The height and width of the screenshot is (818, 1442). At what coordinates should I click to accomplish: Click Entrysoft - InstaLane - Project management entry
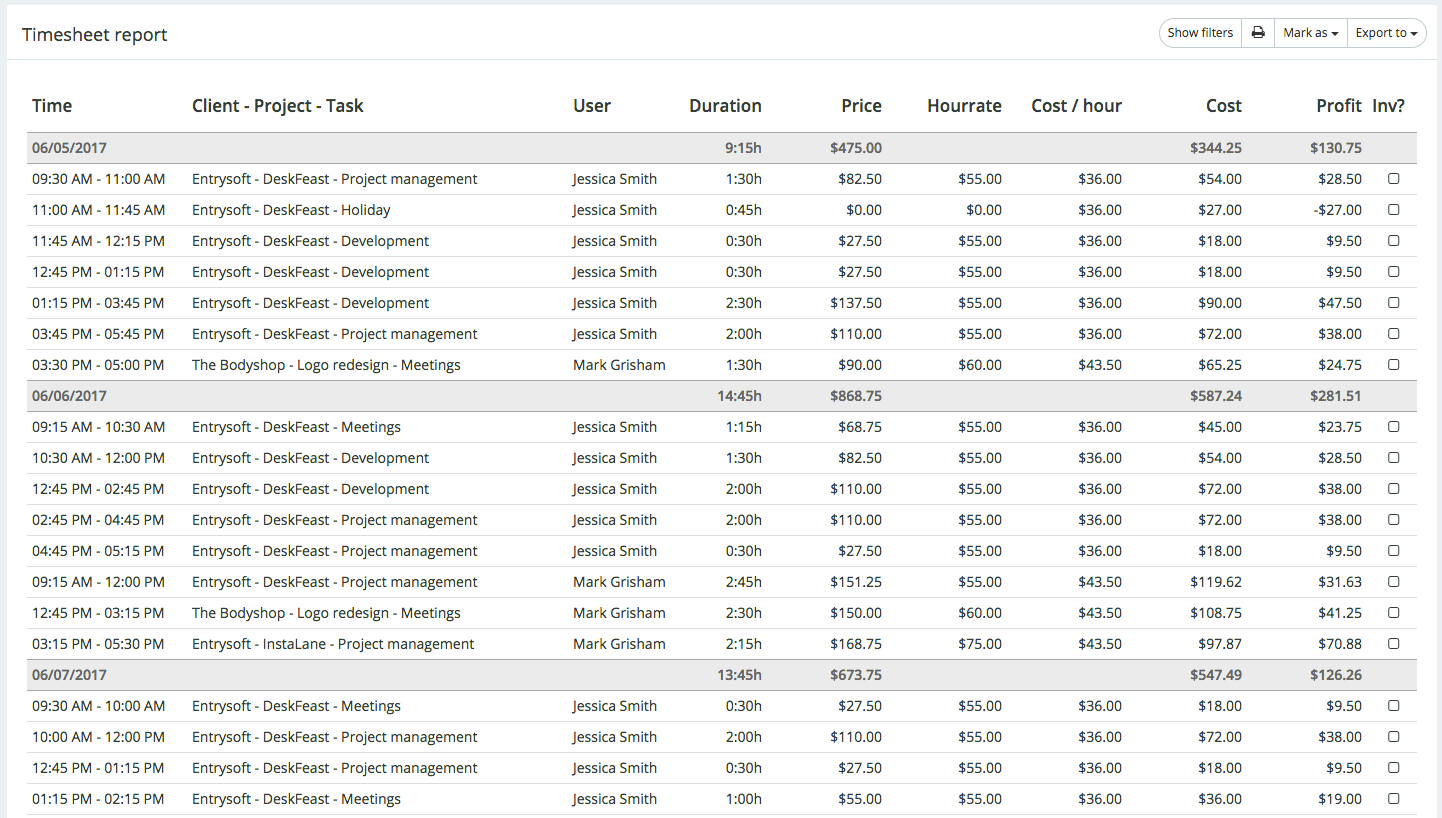333,644
